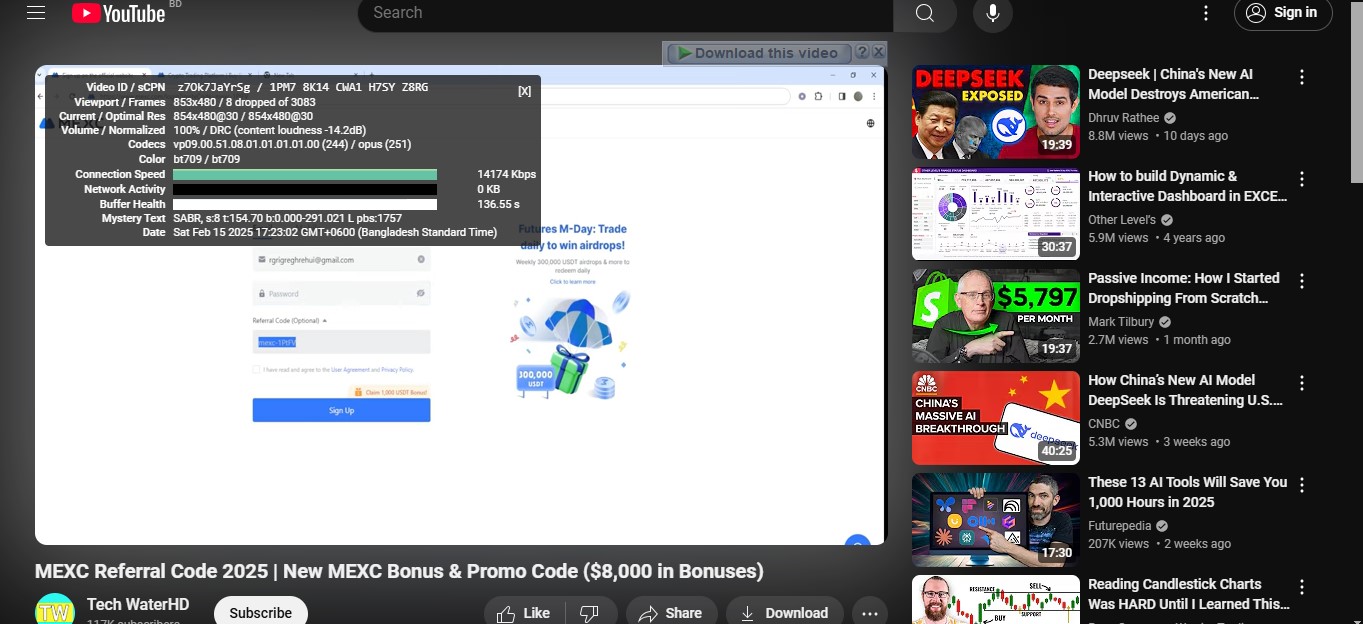Open the Excel dashboard video thumbnail
Screen dimensions: 1363x624
coord(996,214)
